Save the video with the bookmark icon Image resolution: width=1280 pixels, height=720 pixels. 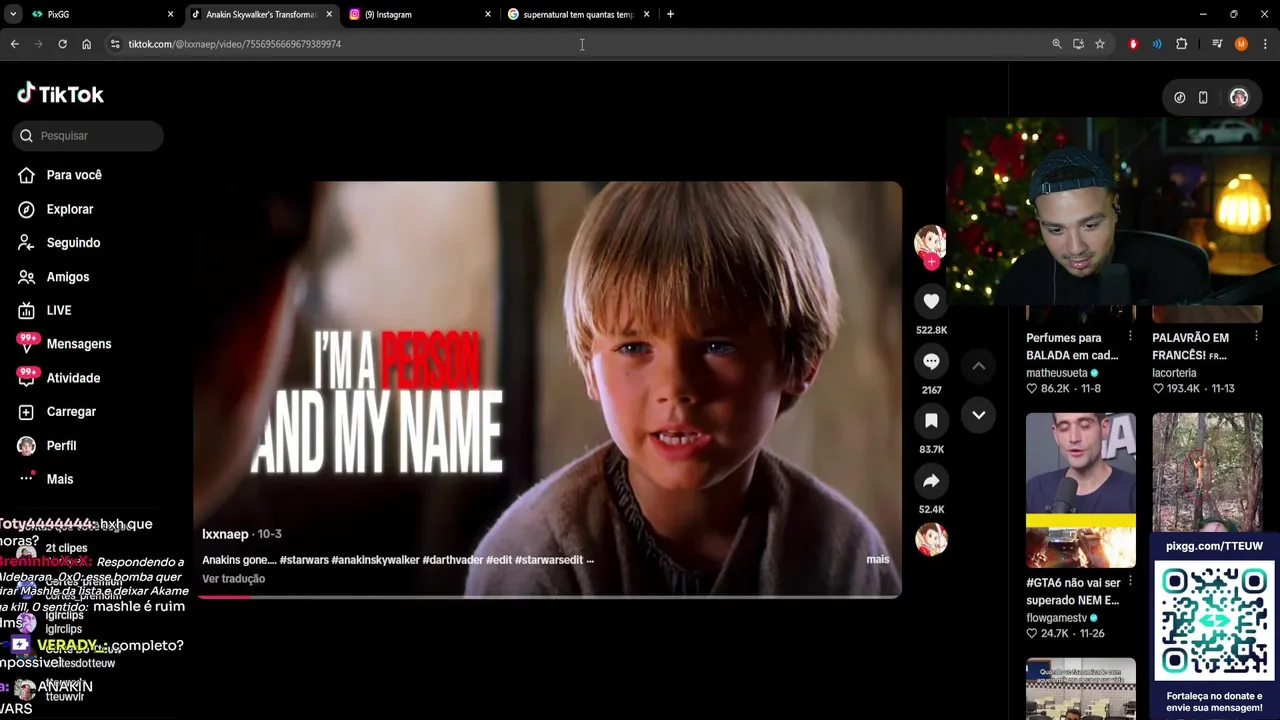click(931, 421)
